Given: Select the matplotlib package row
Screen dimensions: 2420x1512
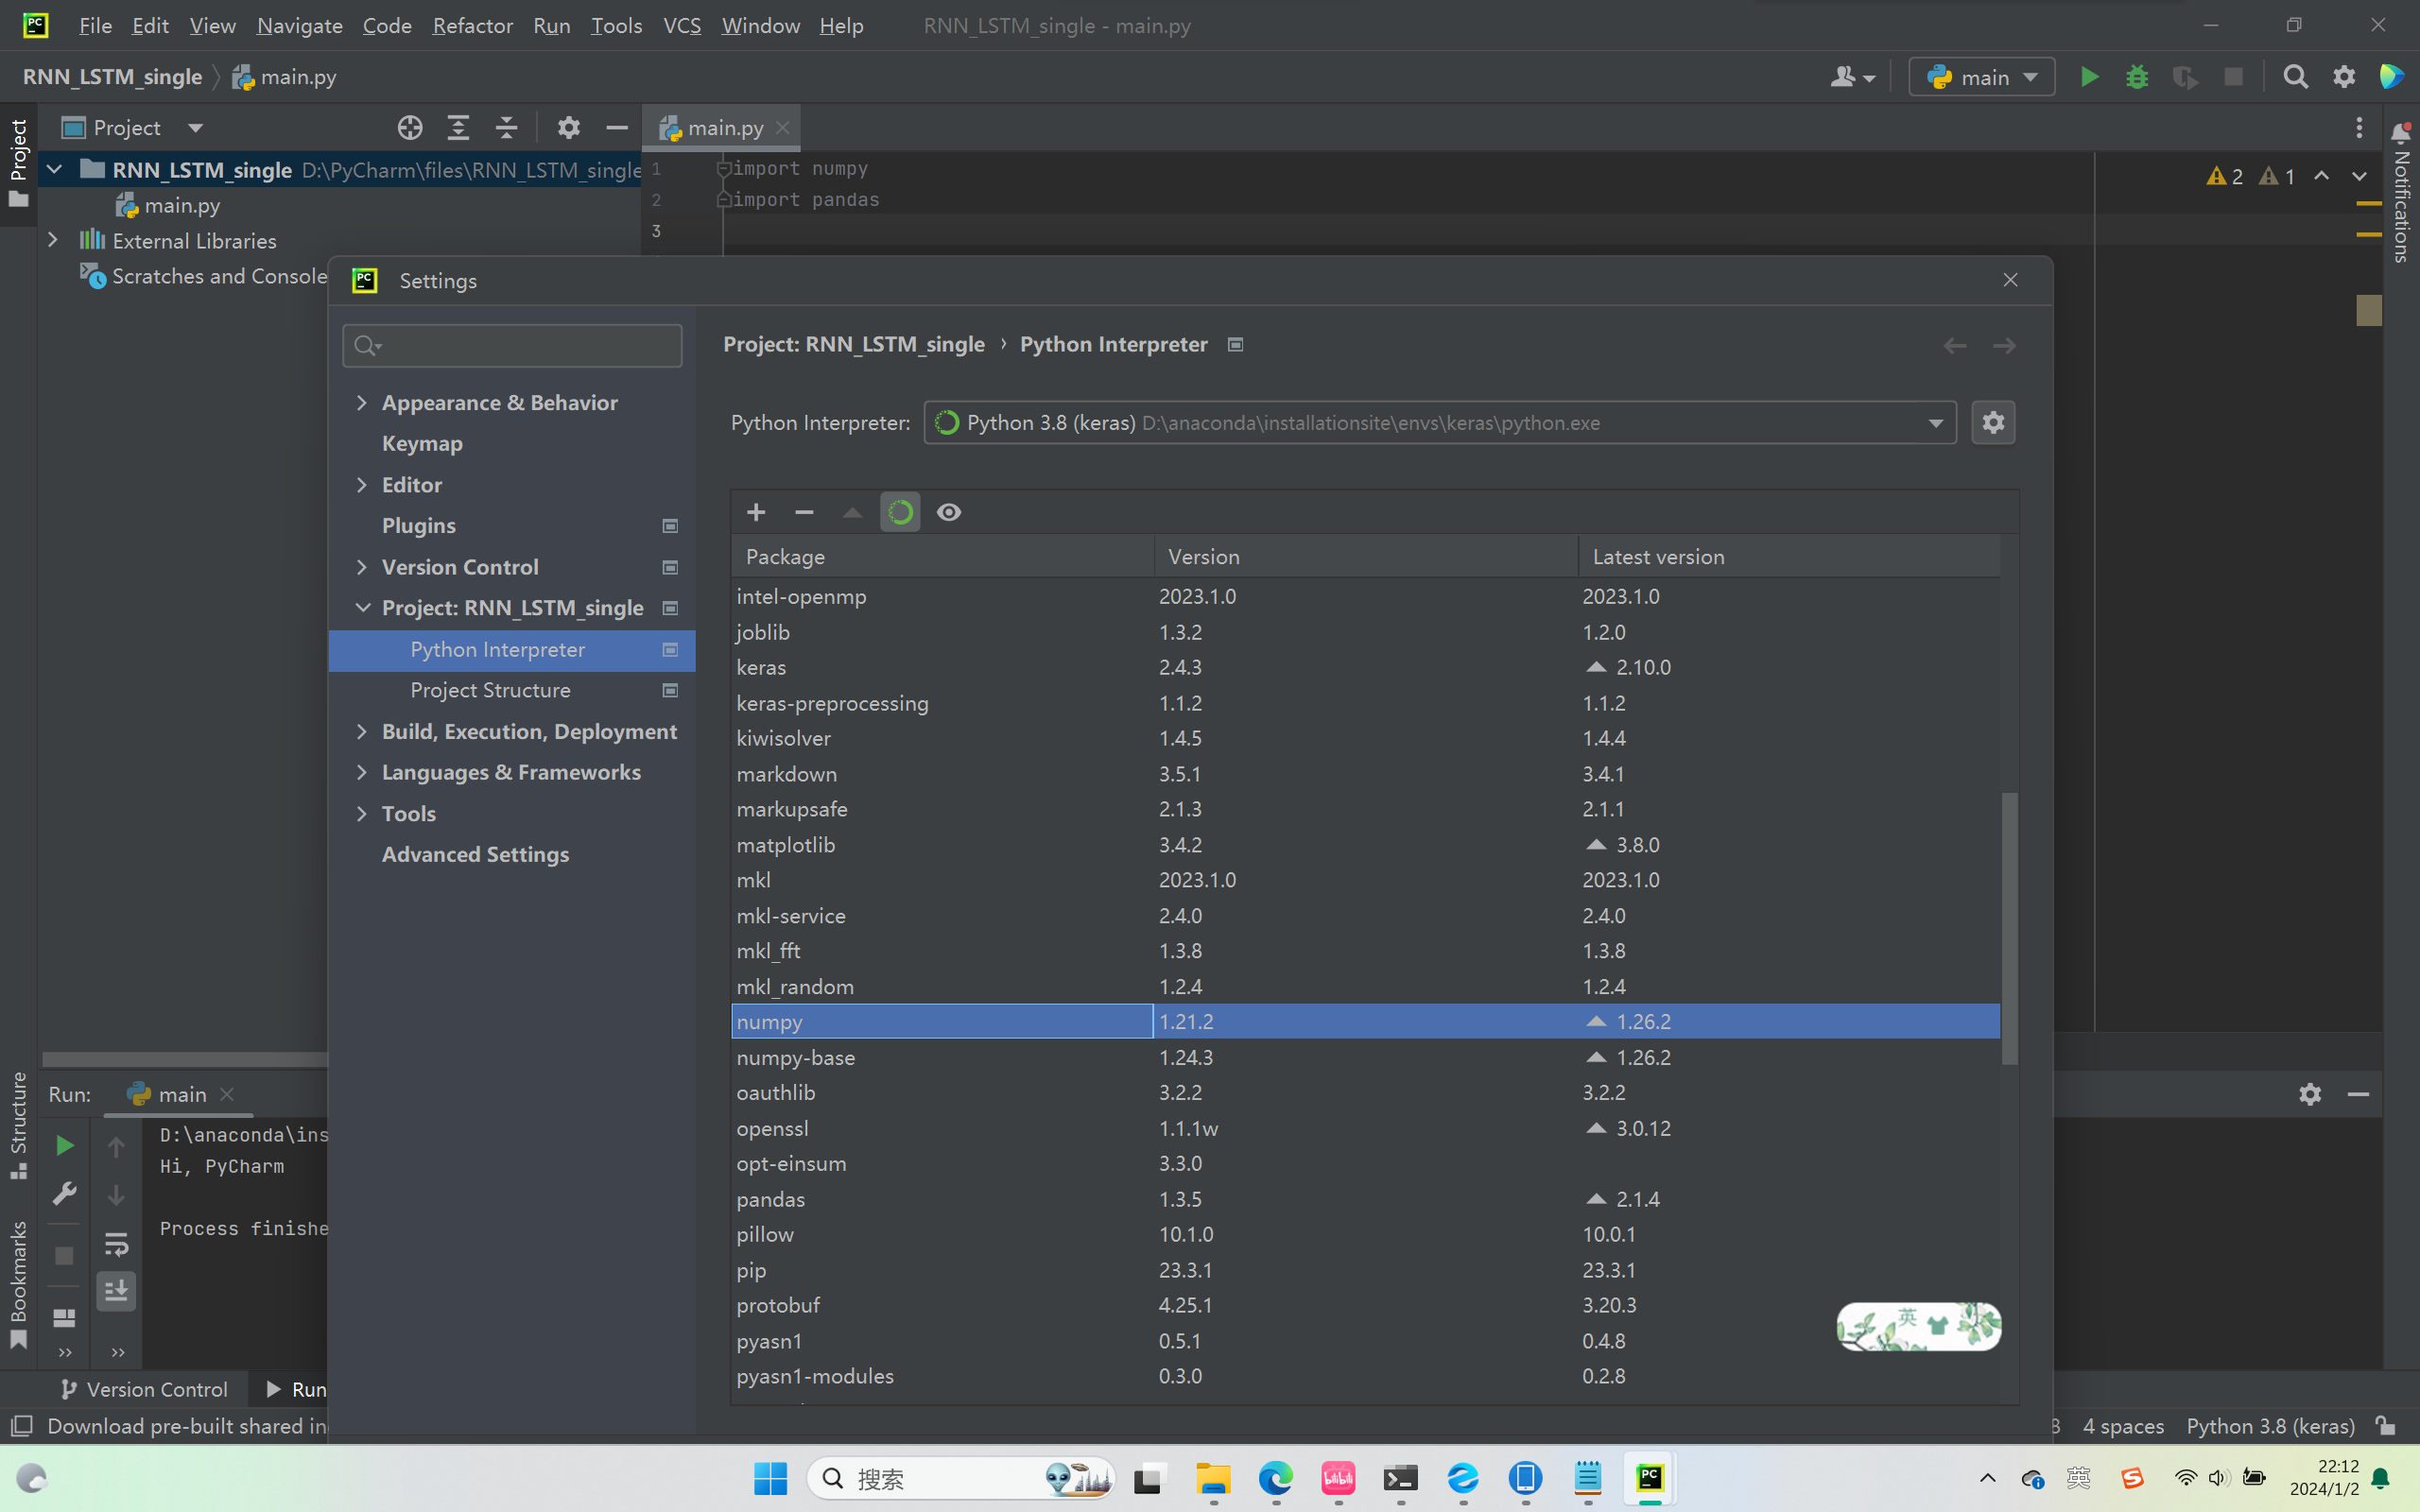Looking at the screenshot, I should [x=1365, y=845].
